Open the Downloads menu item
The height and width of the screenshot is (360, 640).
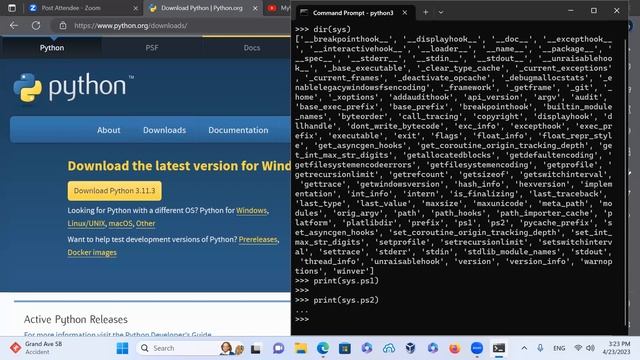(164, 130)
